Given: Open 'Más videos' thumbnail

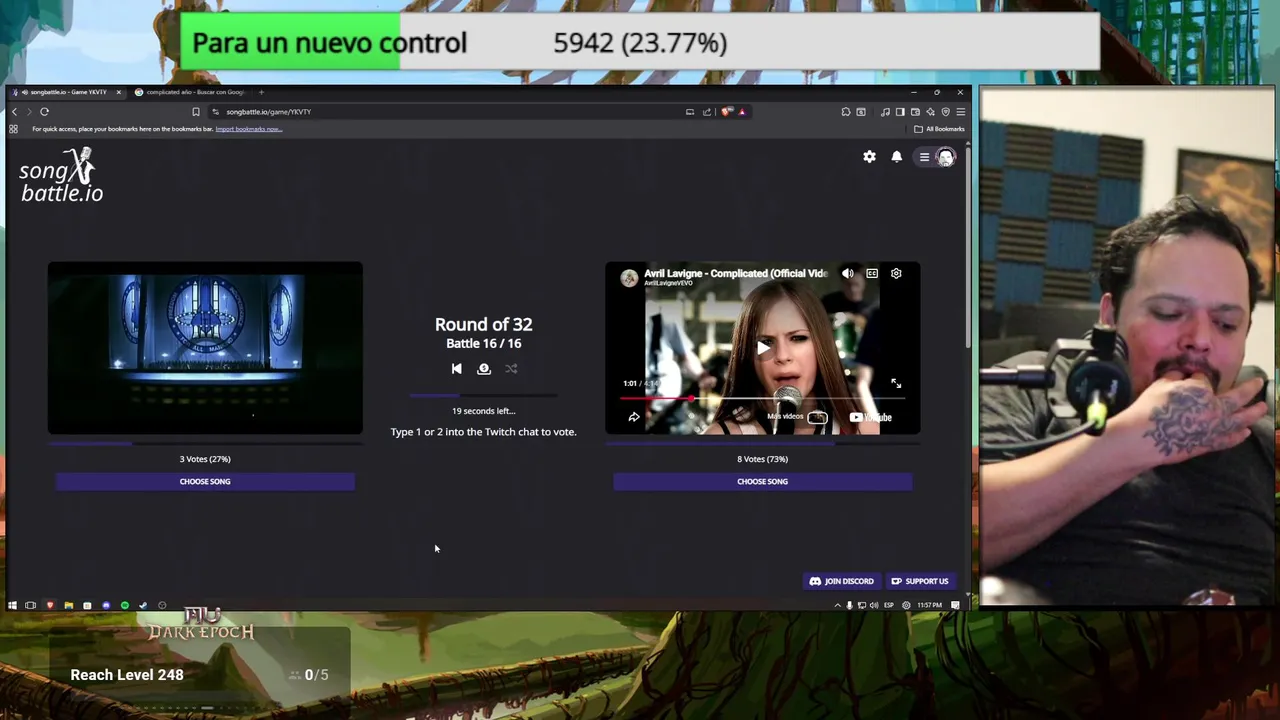Looking at the screenshot, I should click(x=817, y=417).
